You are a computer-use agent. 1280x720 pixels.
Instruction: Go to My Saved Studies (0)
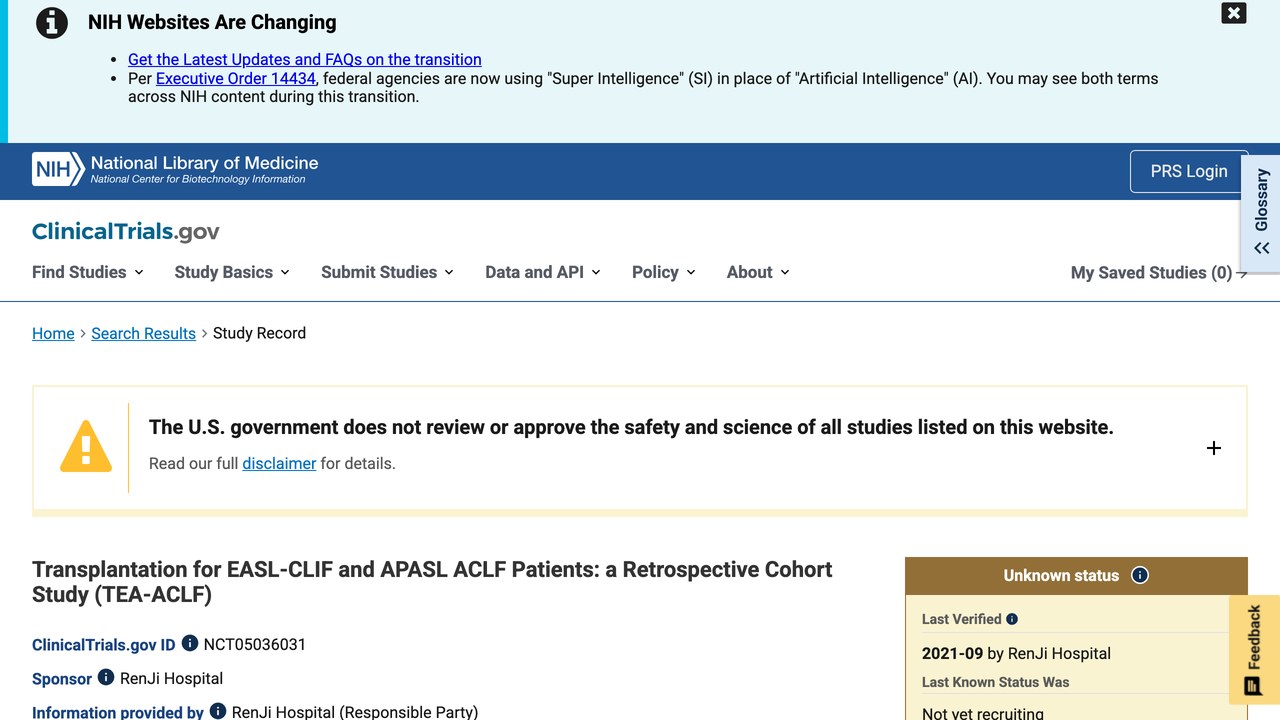pyautogui.click(x=1159, y=273)
